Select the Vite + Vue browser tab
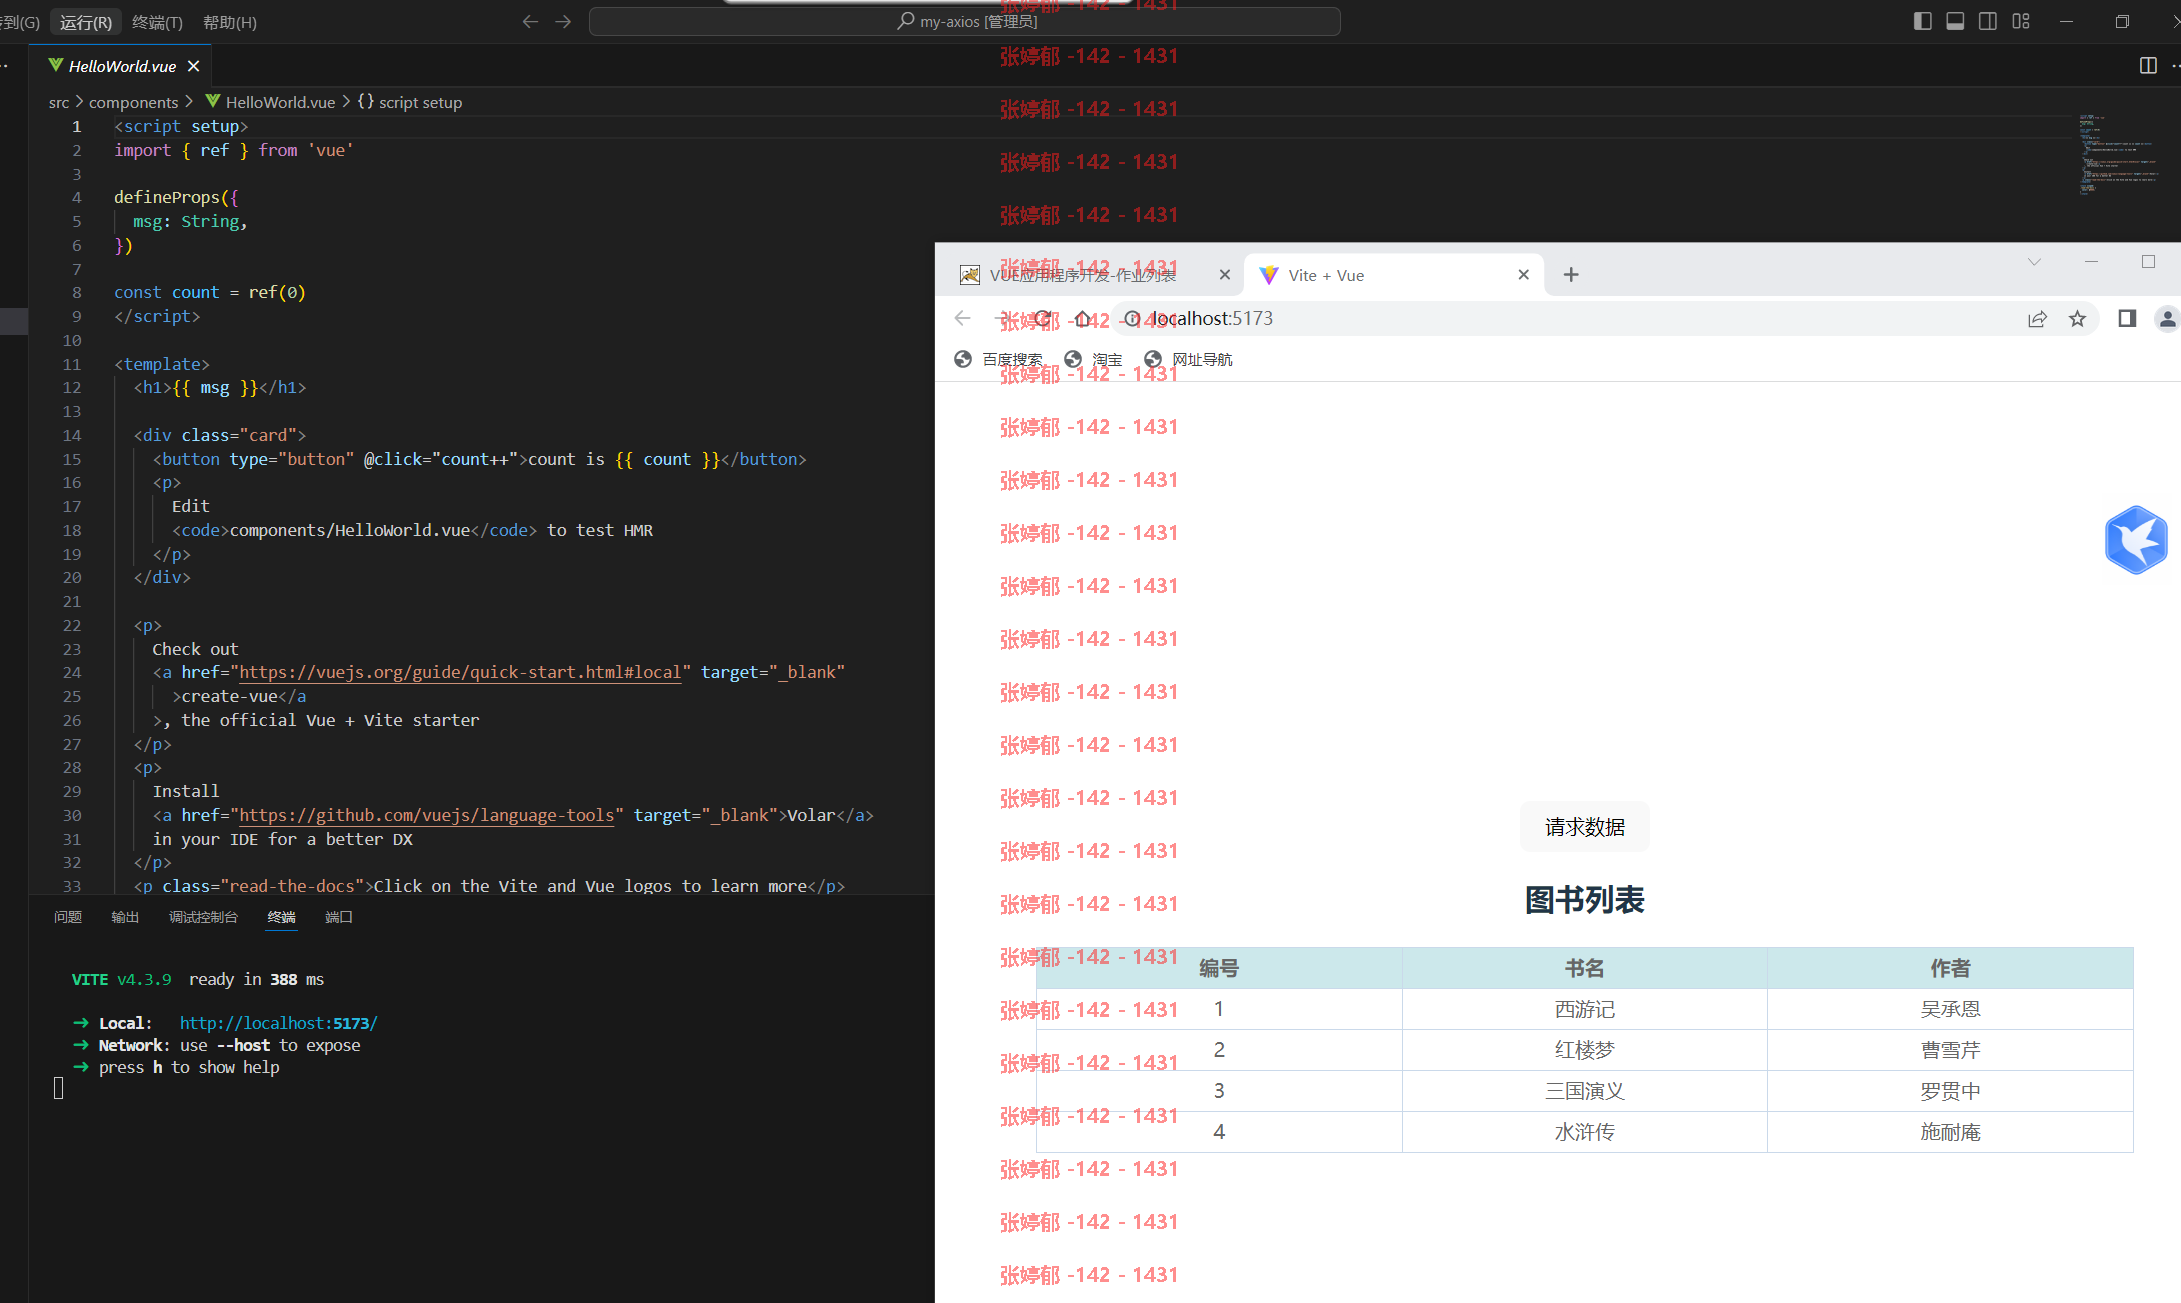 pyautogui.click(x=1394, y=275)
